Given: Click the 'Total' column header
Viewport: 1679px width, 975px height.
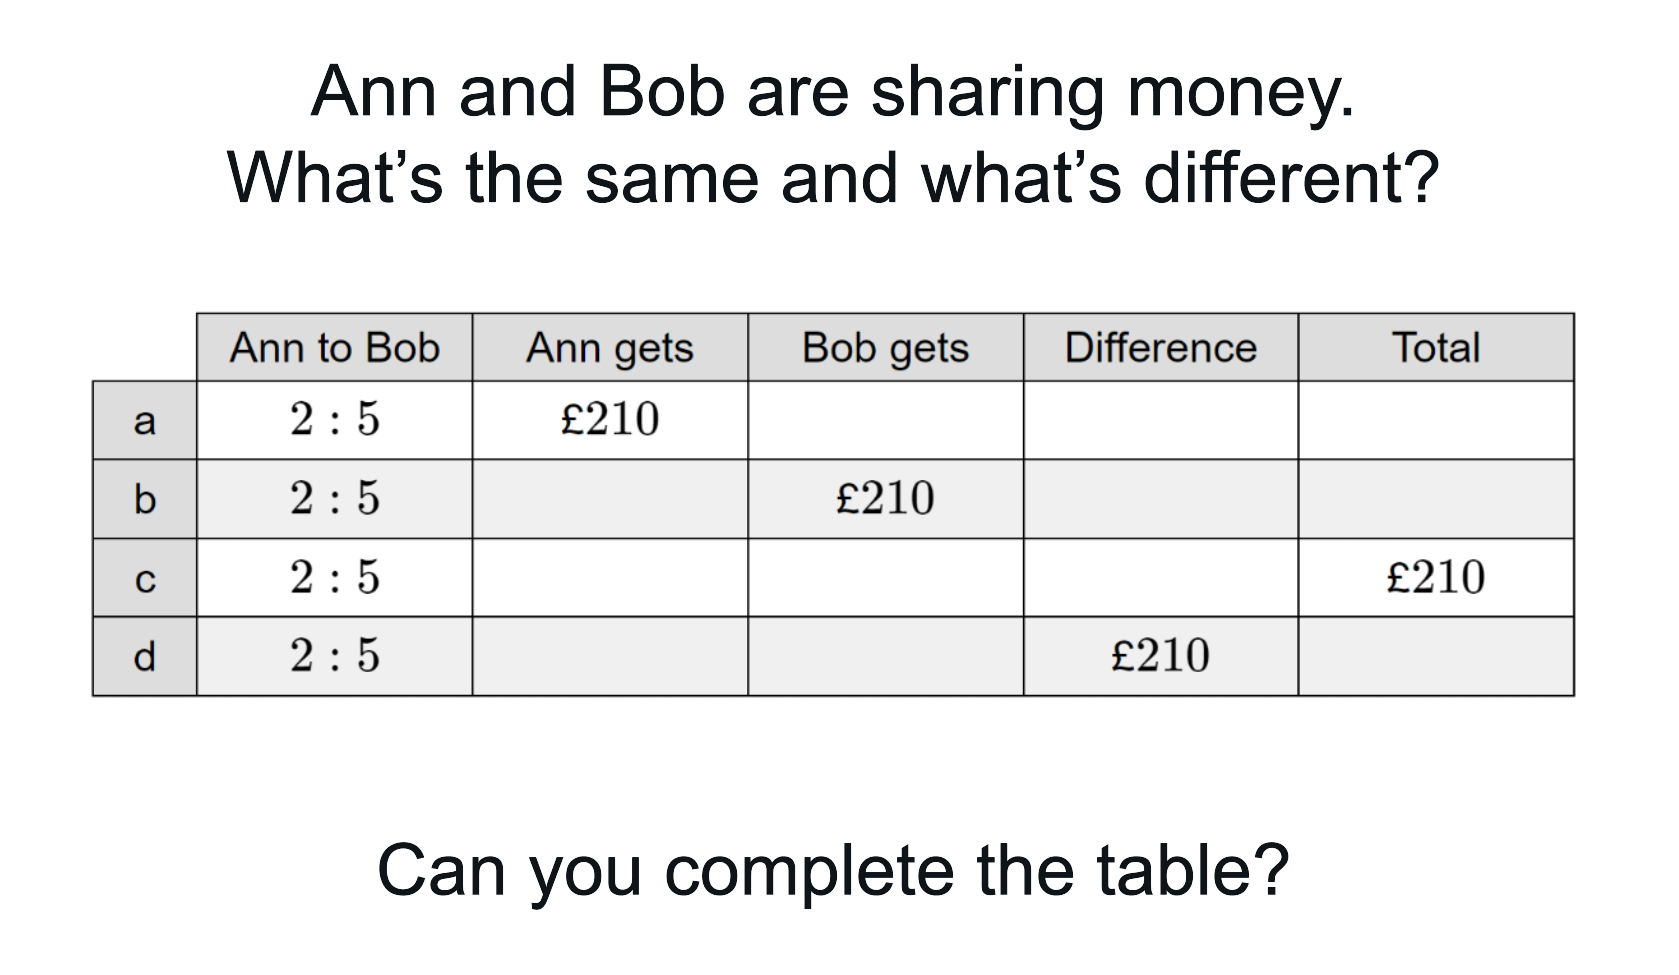Looking at the screenshot, I should (x=1436, y=348).
